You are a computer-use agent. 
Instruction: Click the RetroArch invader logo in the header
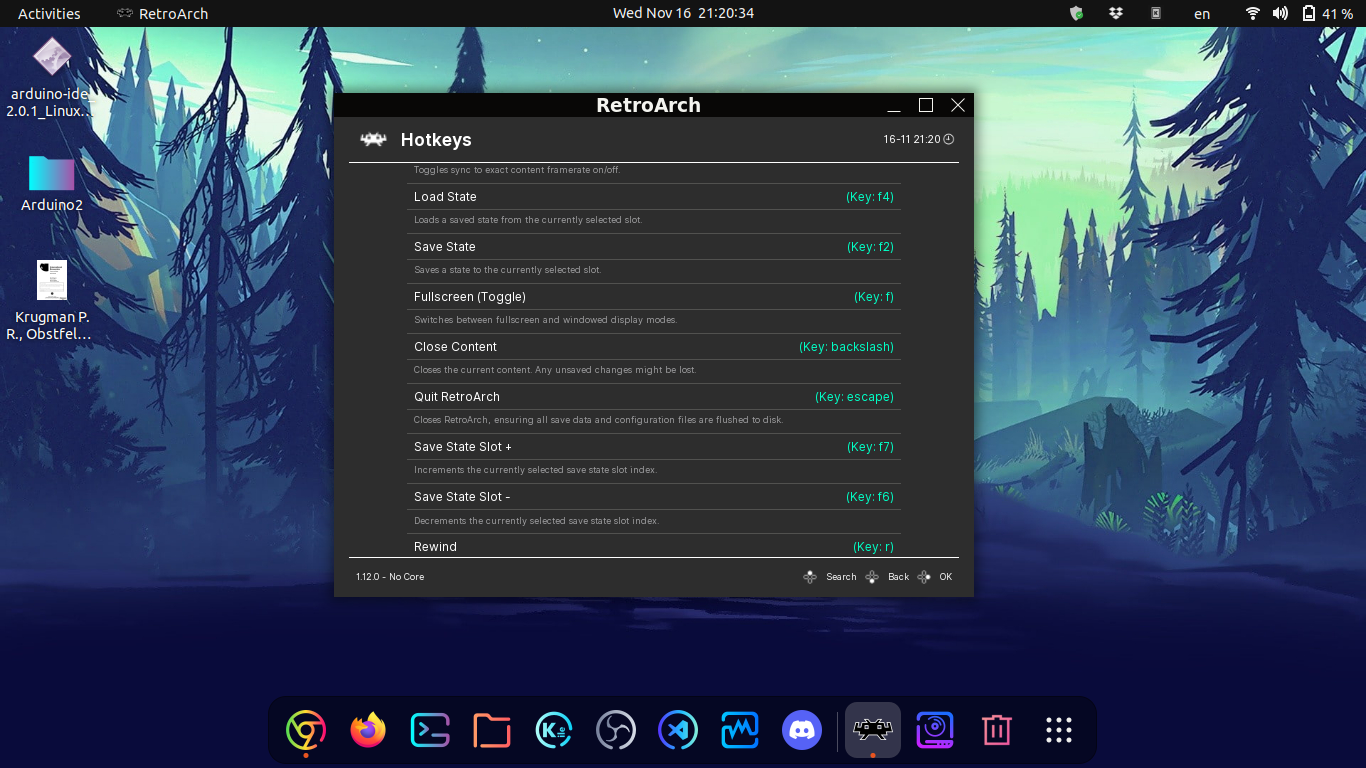click(373, 139)
